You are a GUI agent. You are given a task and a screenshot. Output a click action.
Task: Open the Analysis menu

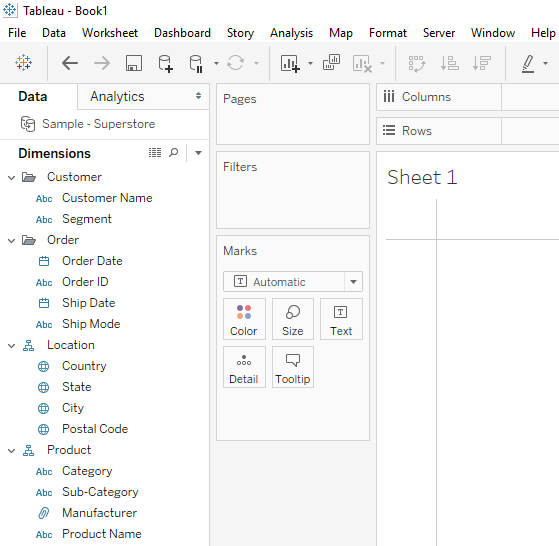pyautogui.click(x=291, y=33)
